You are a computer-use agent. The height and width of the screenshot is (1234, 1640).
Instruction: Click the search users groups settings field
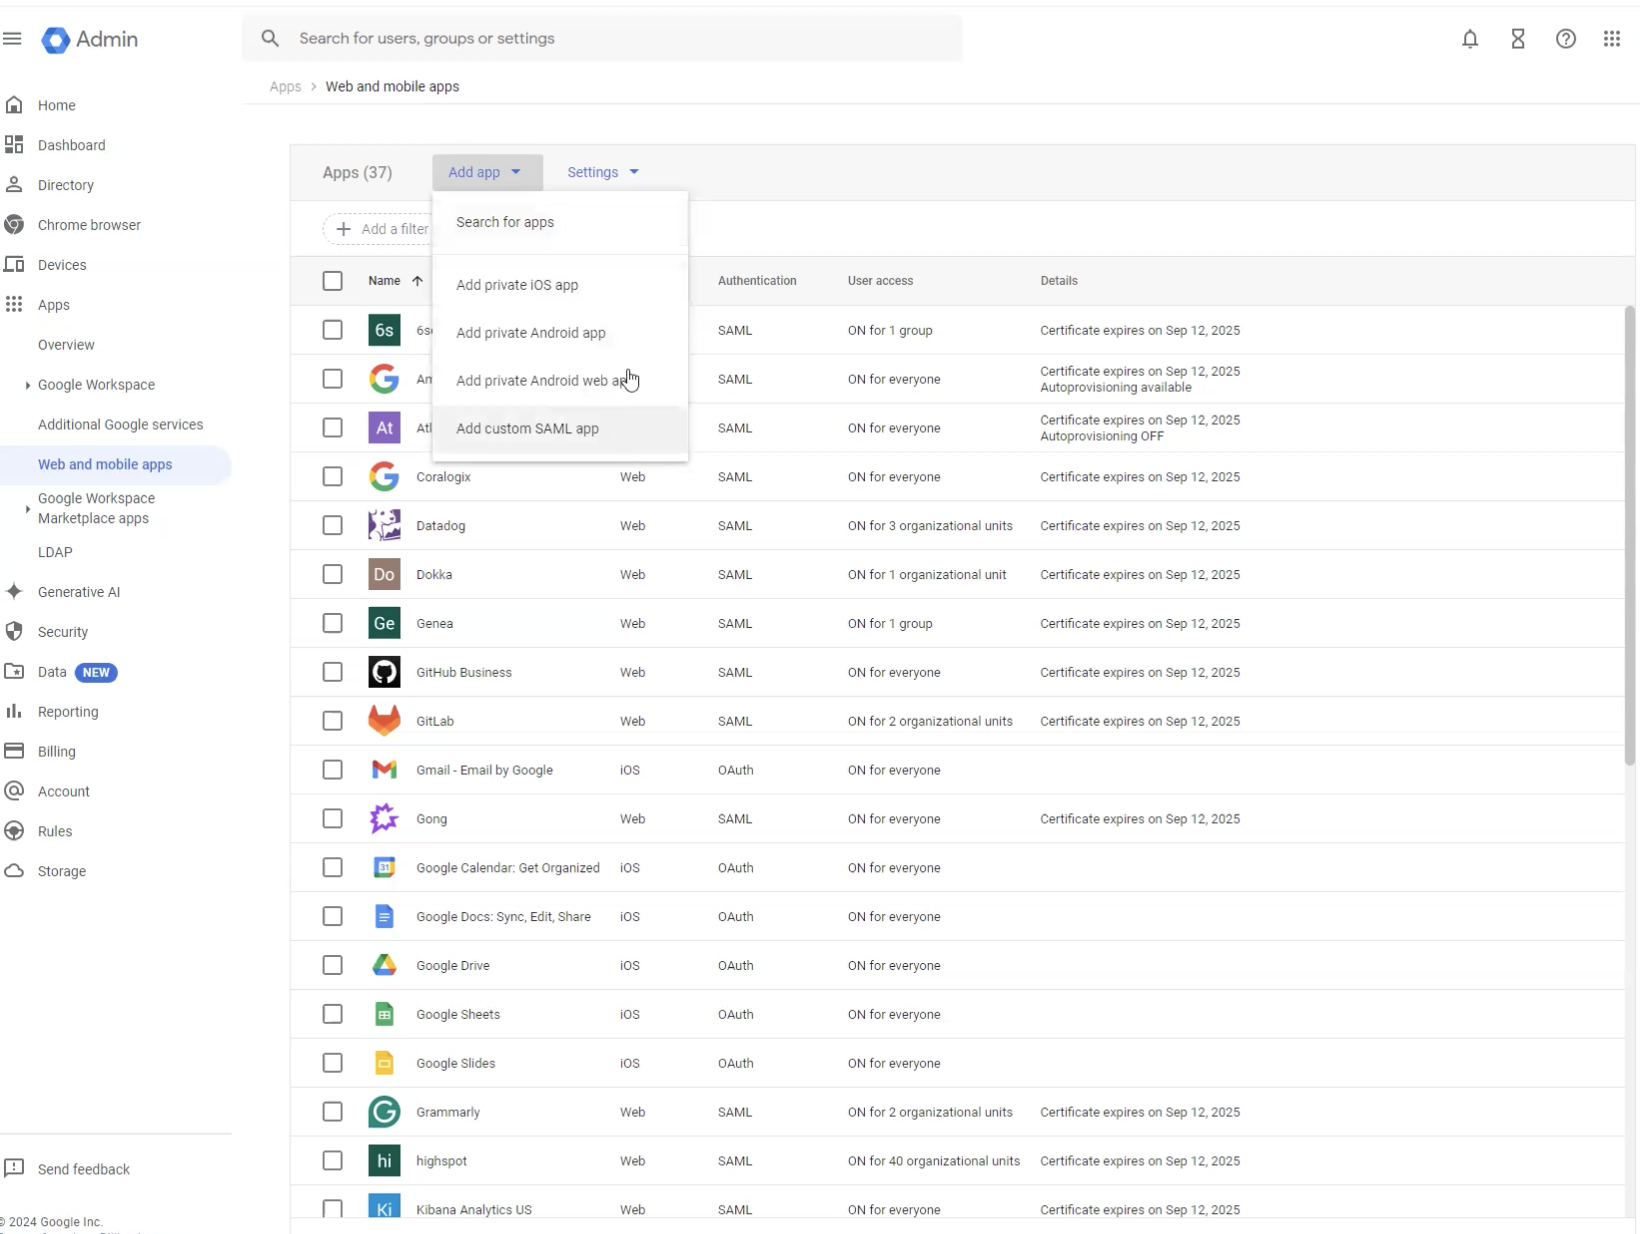tap(603, 38)
